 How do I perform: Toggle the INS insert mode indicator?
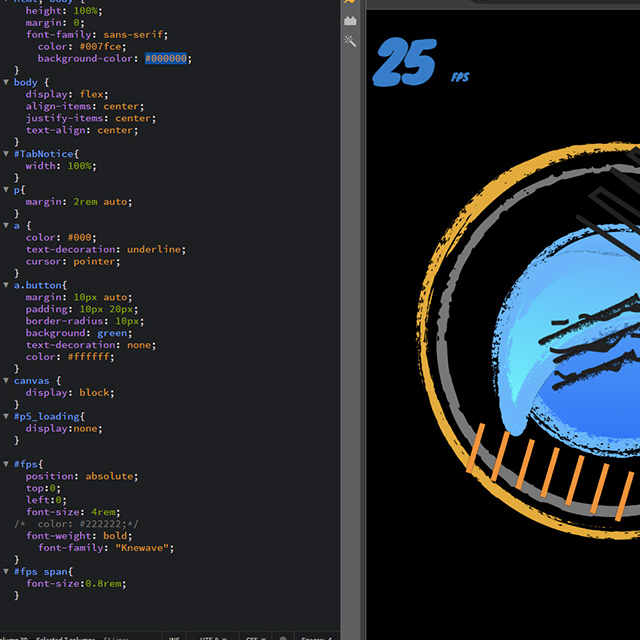(174, 637)
